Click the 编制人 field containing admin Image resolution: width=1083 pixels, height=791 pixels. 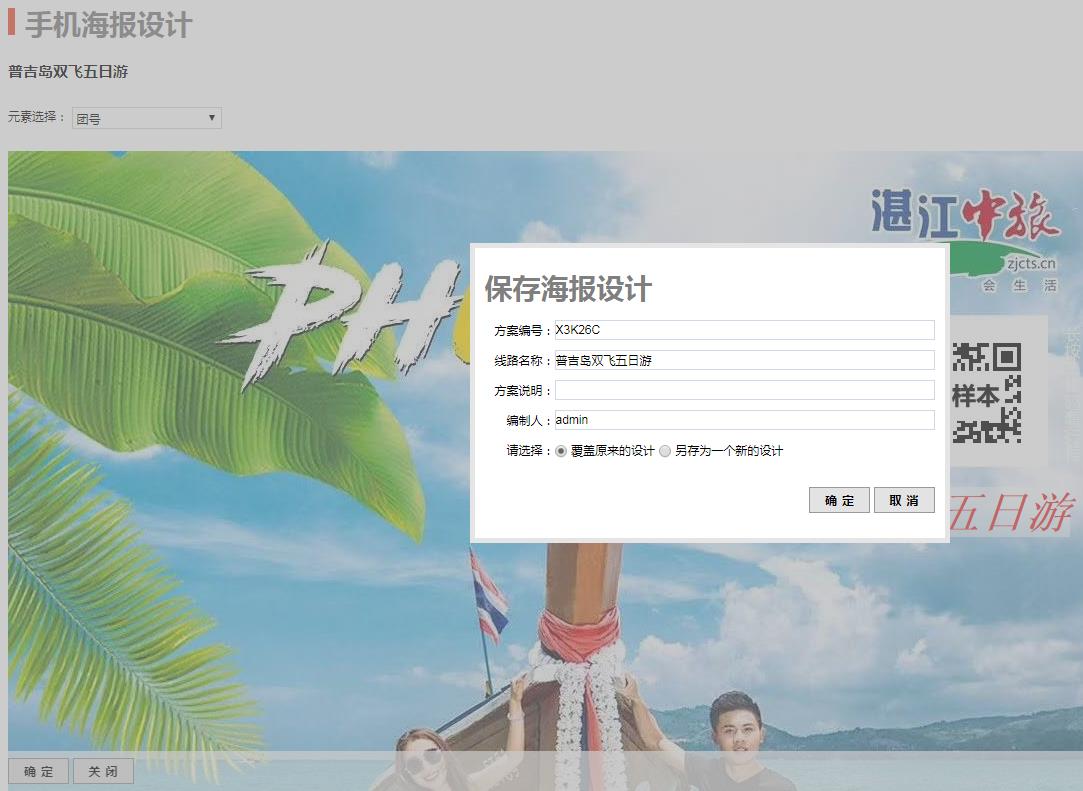[x=745, y=420]
